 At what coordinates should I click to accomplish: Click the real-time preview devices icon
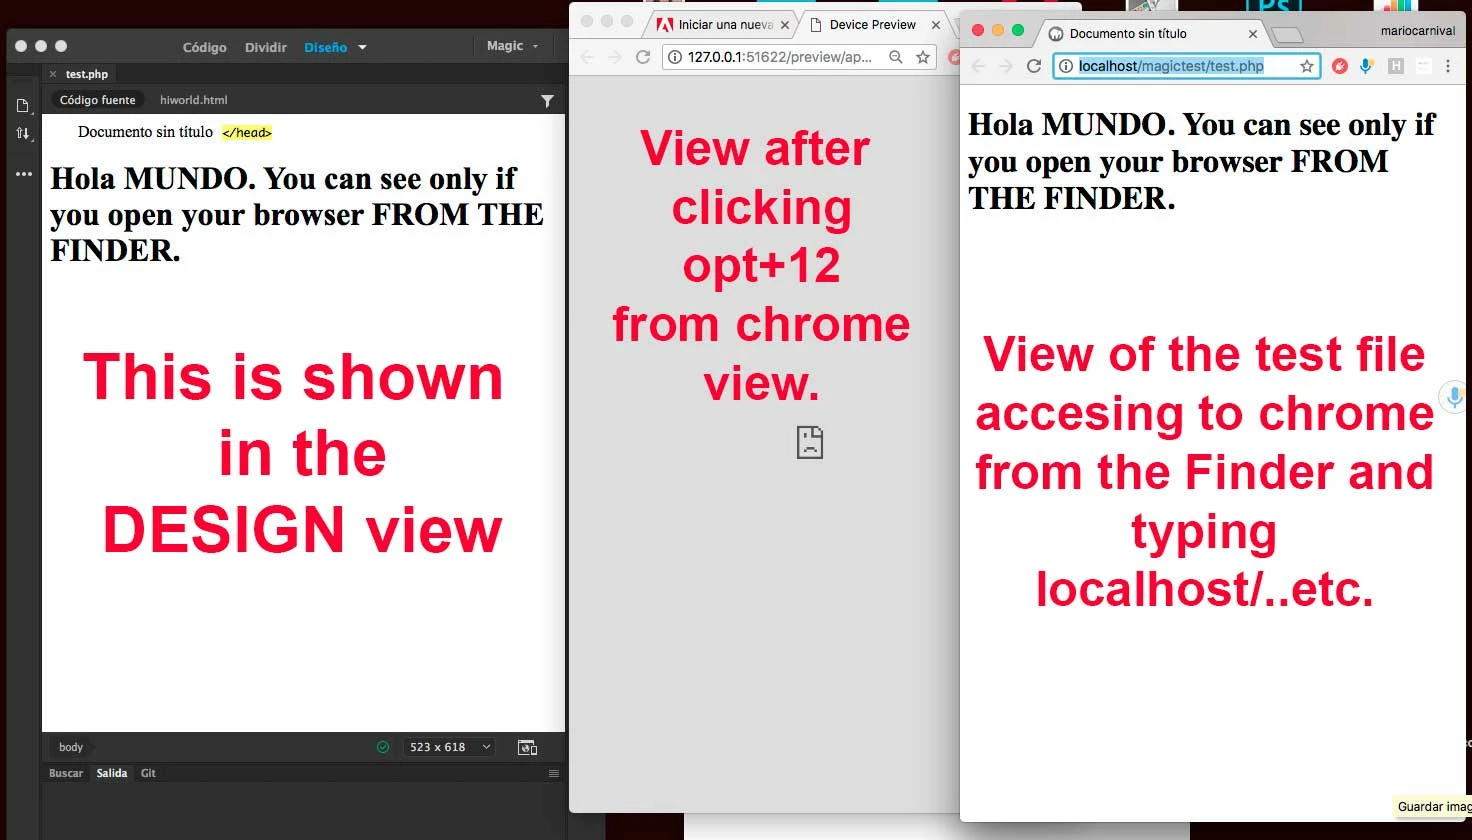(527, 747)
